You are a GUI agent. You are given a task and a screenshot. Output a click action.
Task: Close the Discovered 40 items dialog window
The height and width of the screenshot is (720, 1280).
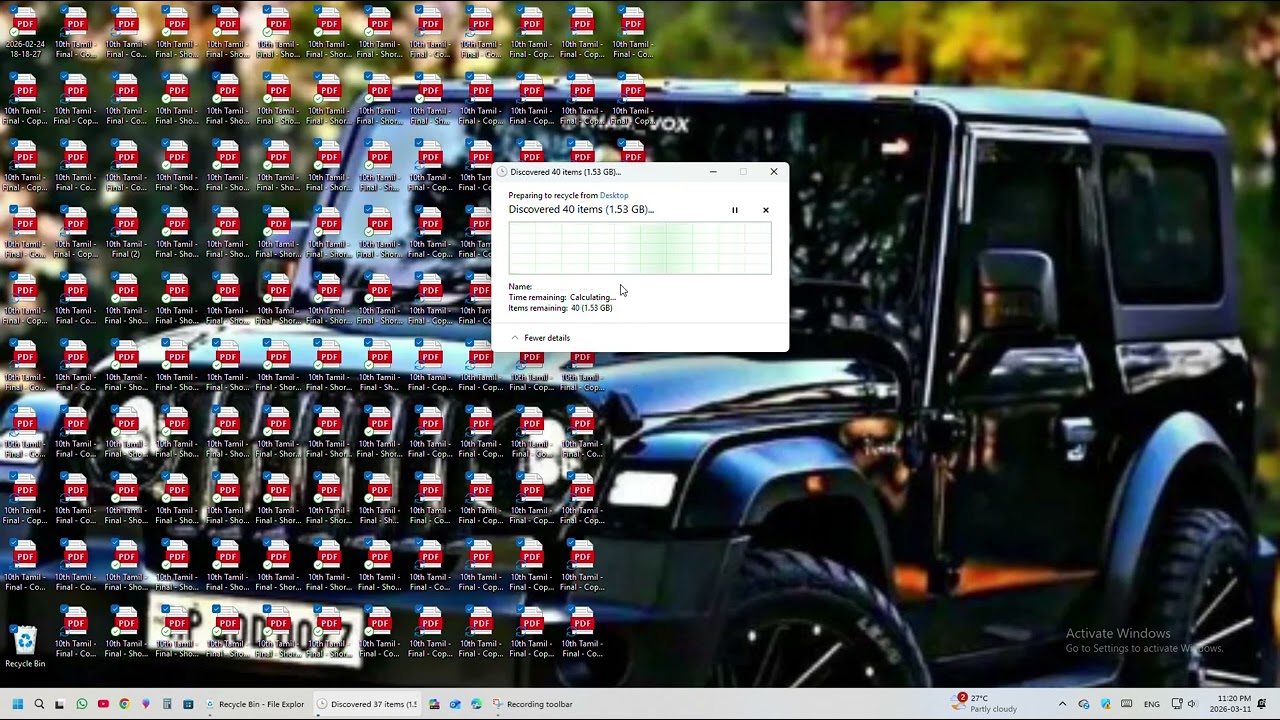[773, 172]
